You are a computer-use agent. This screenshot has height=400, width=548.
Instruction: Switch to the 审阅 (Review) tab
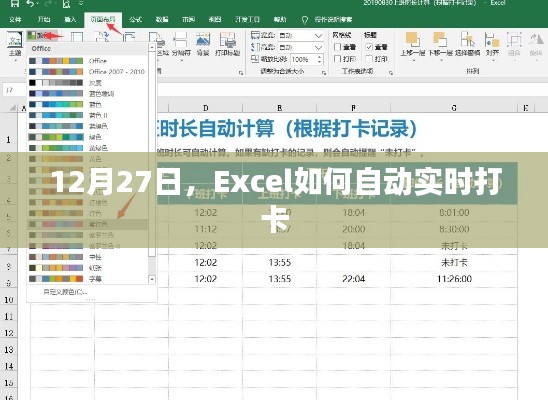pos(188,19)
